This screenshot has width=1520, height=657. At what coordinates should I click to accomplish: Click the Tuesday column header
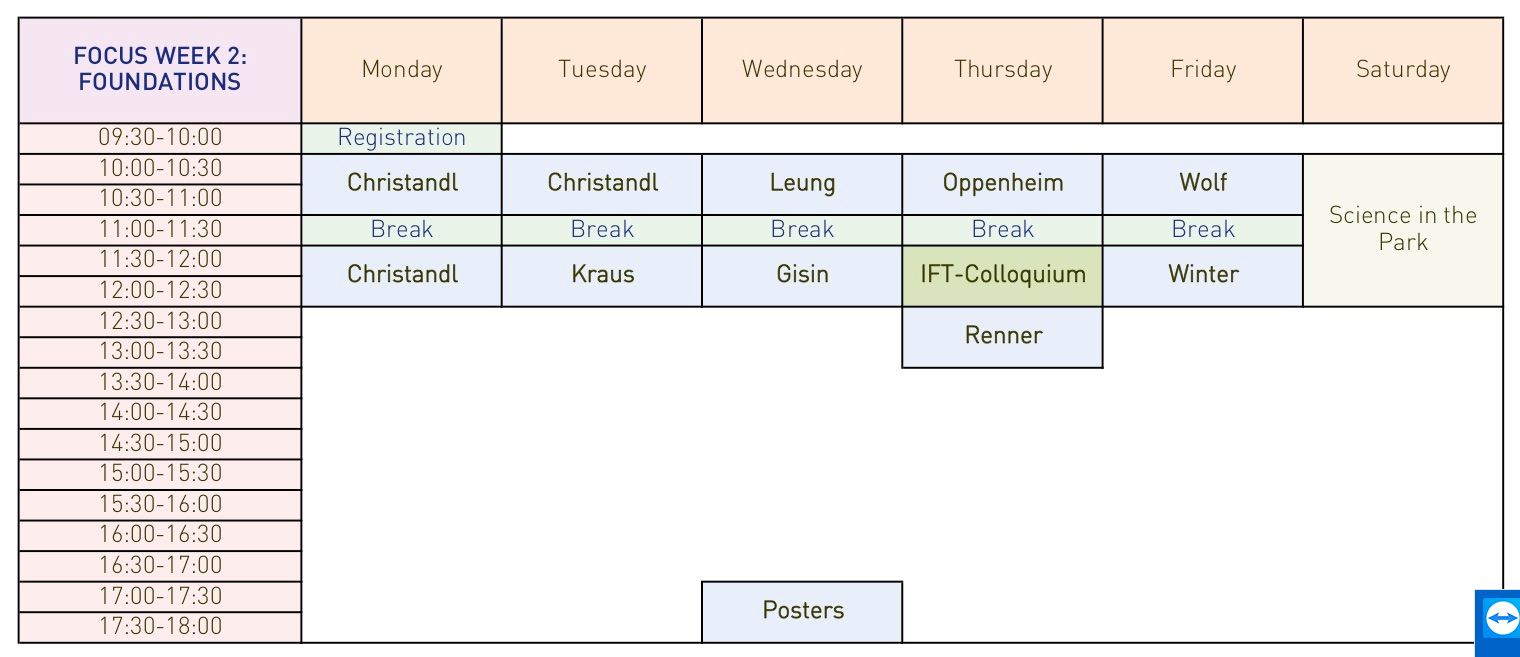602,70
